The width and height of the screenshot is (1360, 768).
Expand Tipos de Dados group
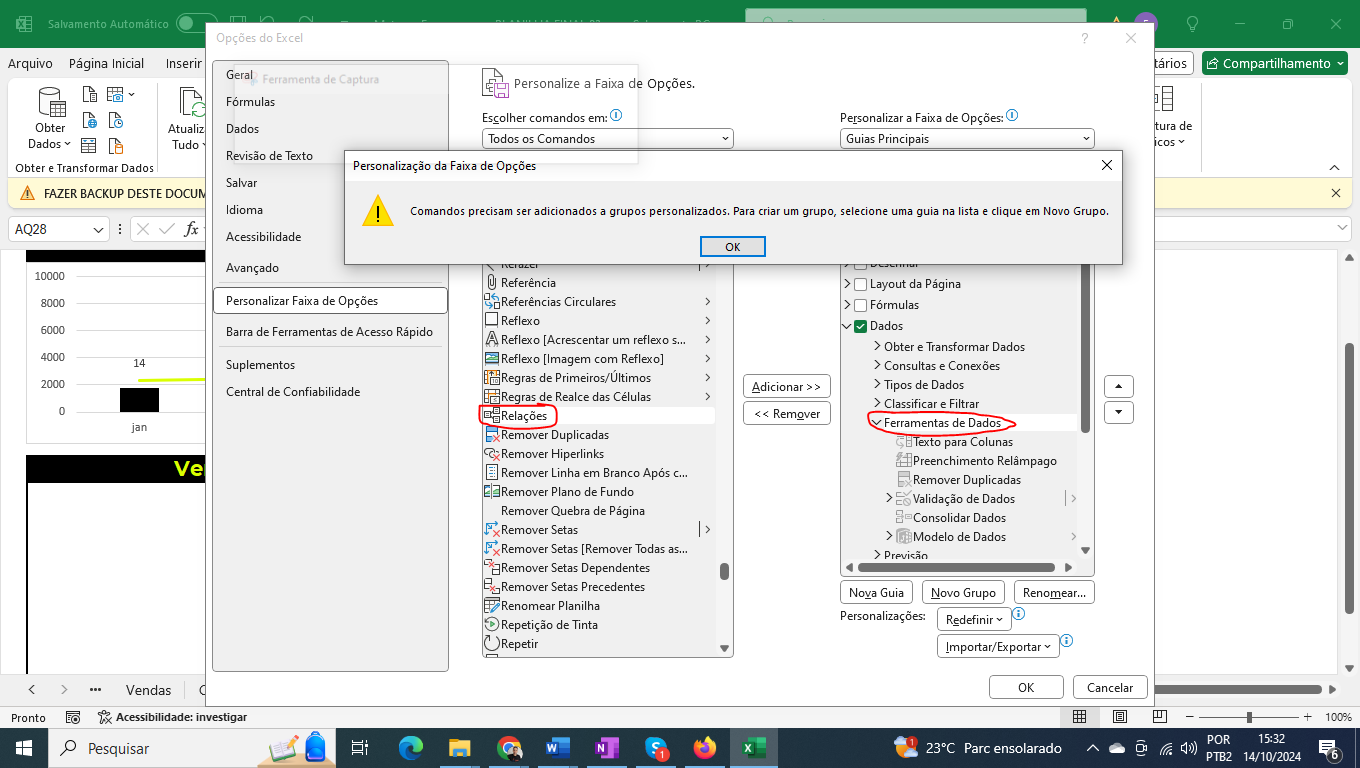pos(877,385)
